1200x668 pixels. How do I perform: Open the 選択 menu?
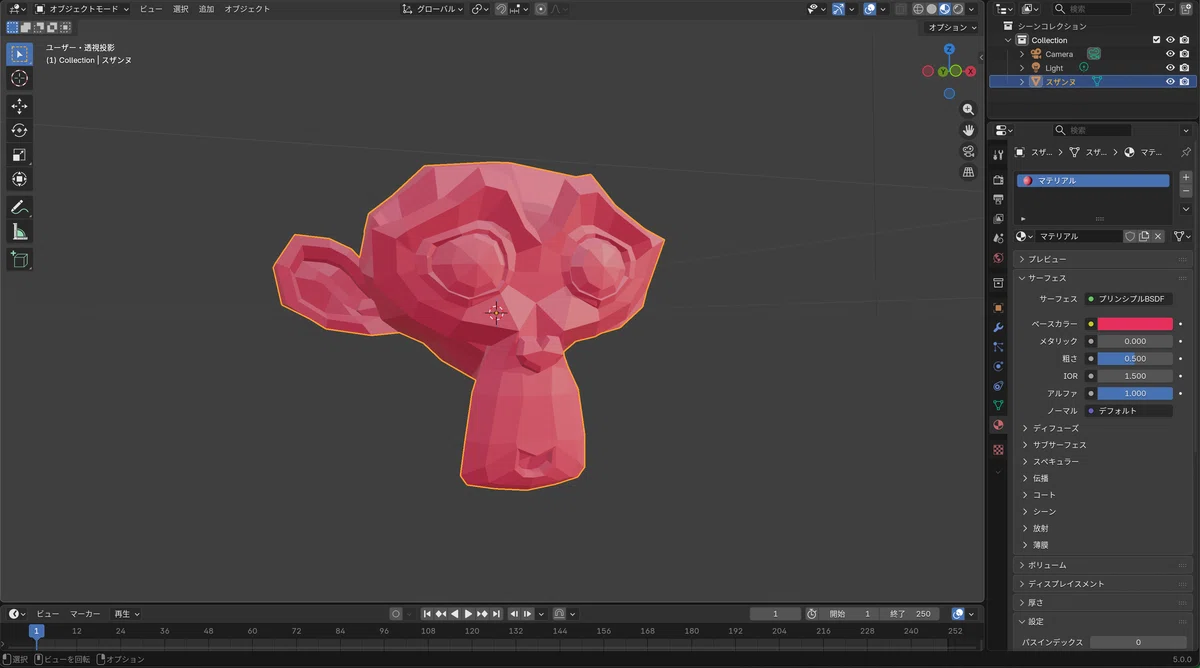[180, 9]
